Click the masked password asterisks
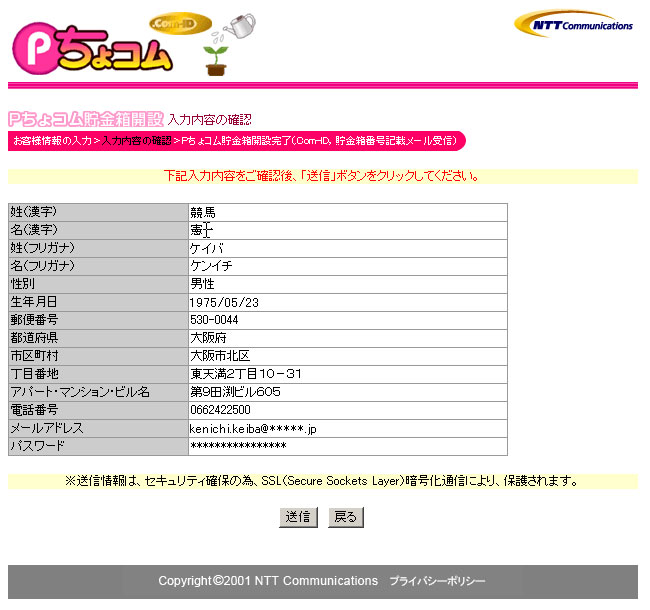This screenshot has width=650, height=610. pos(238,446)
